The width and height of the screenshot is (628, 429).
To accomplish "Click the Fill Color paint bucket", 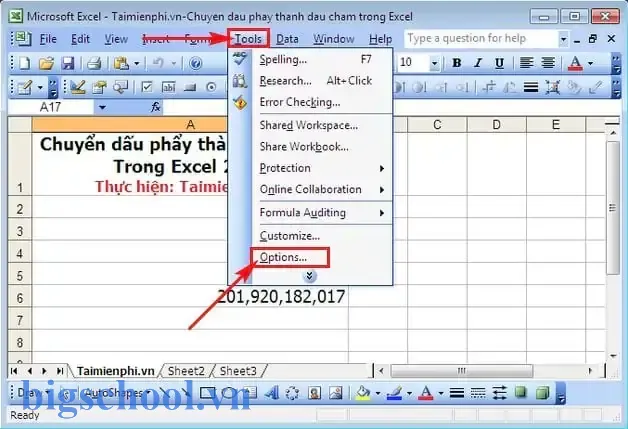I will pyautogui.click(x=363, y=393).
